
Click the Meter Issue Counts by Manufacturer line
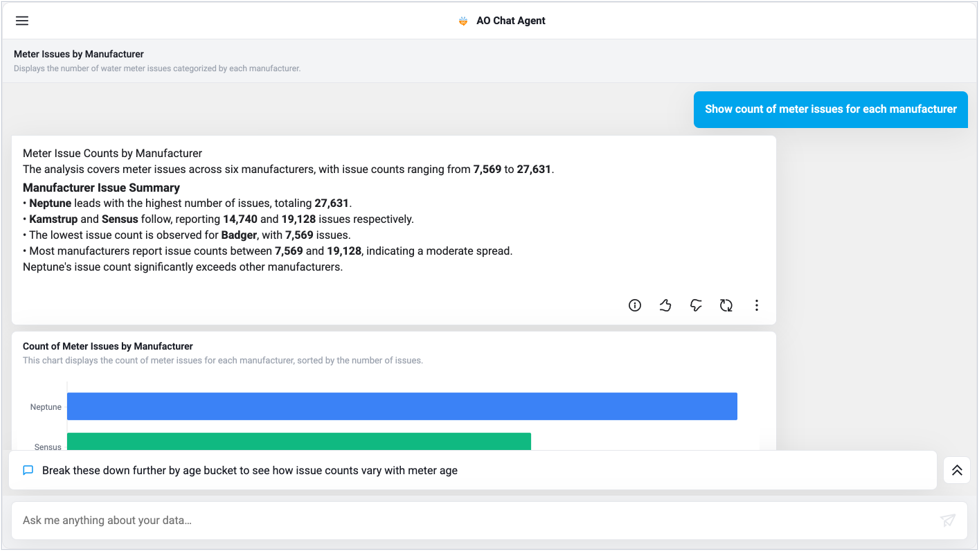112,154
